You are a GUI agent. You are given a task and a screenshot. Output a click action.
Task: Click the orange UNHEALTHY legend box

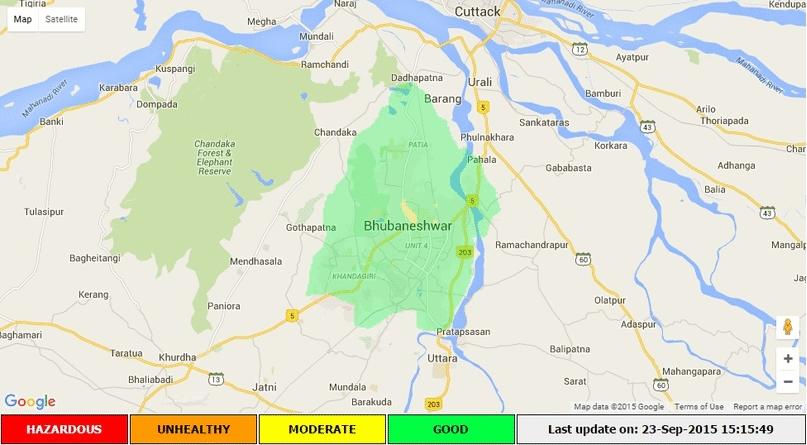194,429
